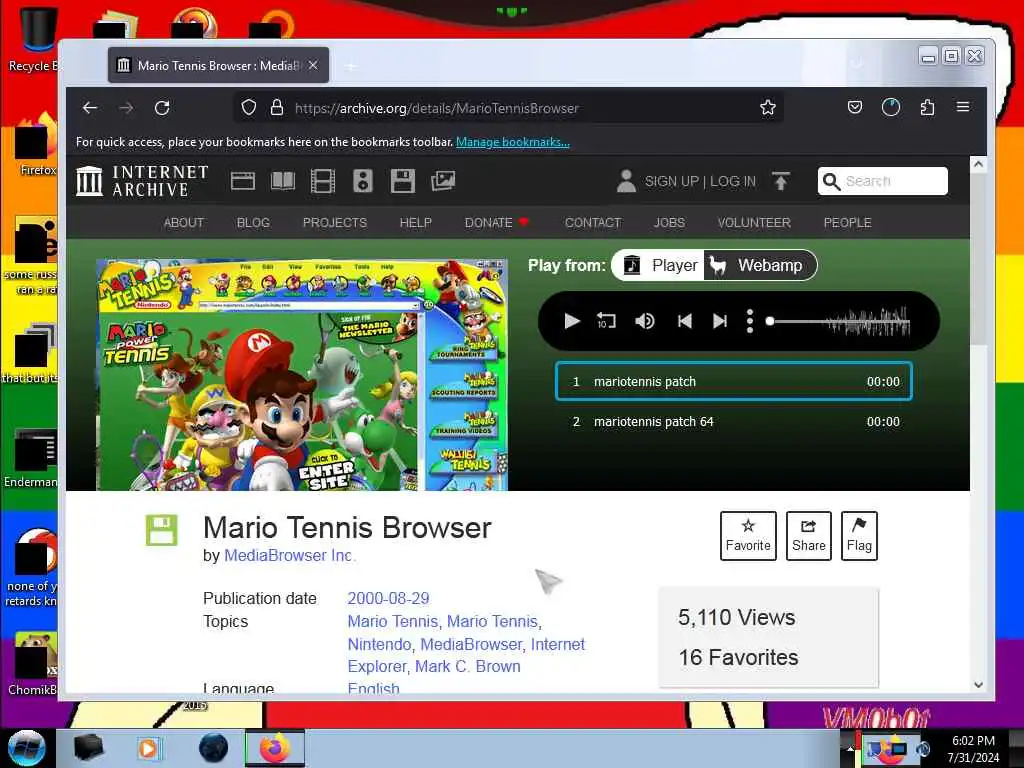Open the Manage bookmarks link
Image resolution: width=1024 pixels, height=768 pixels.
click(x=513, y=142)
